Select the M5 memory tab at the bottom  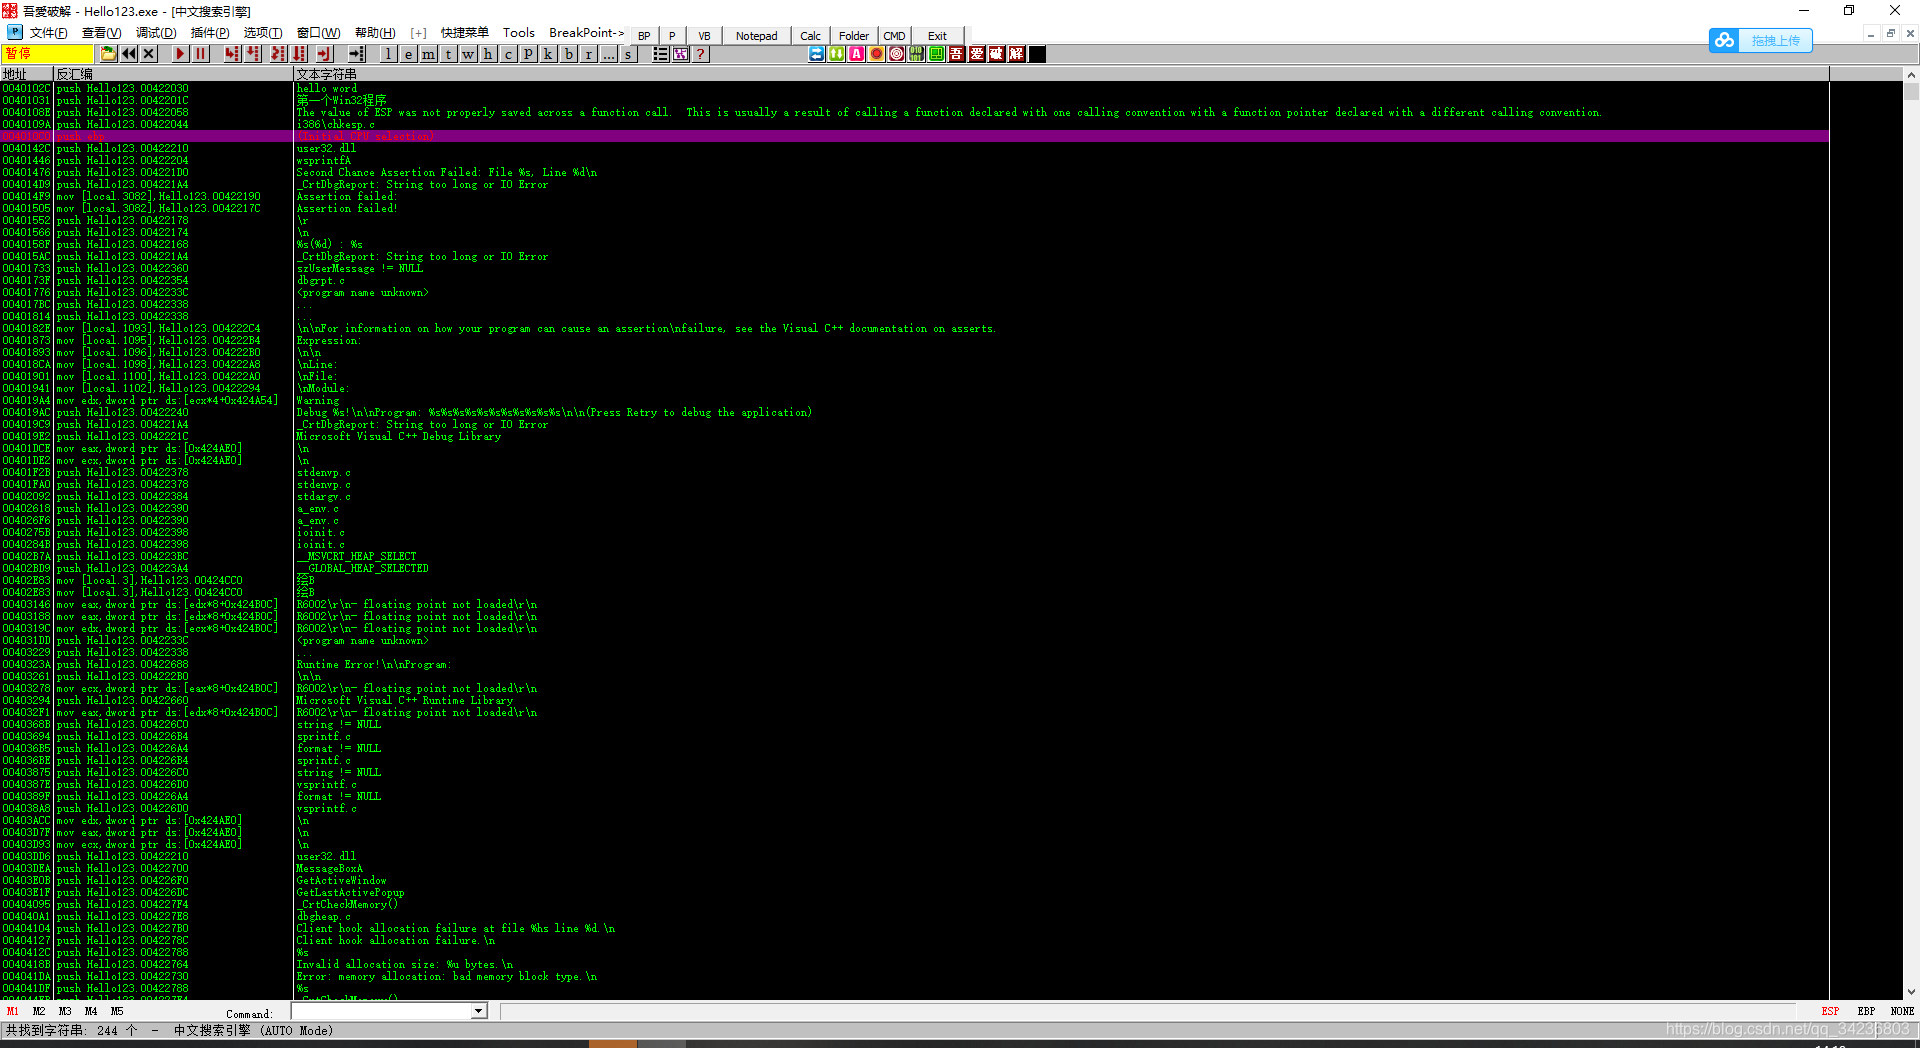point(117,1011)
